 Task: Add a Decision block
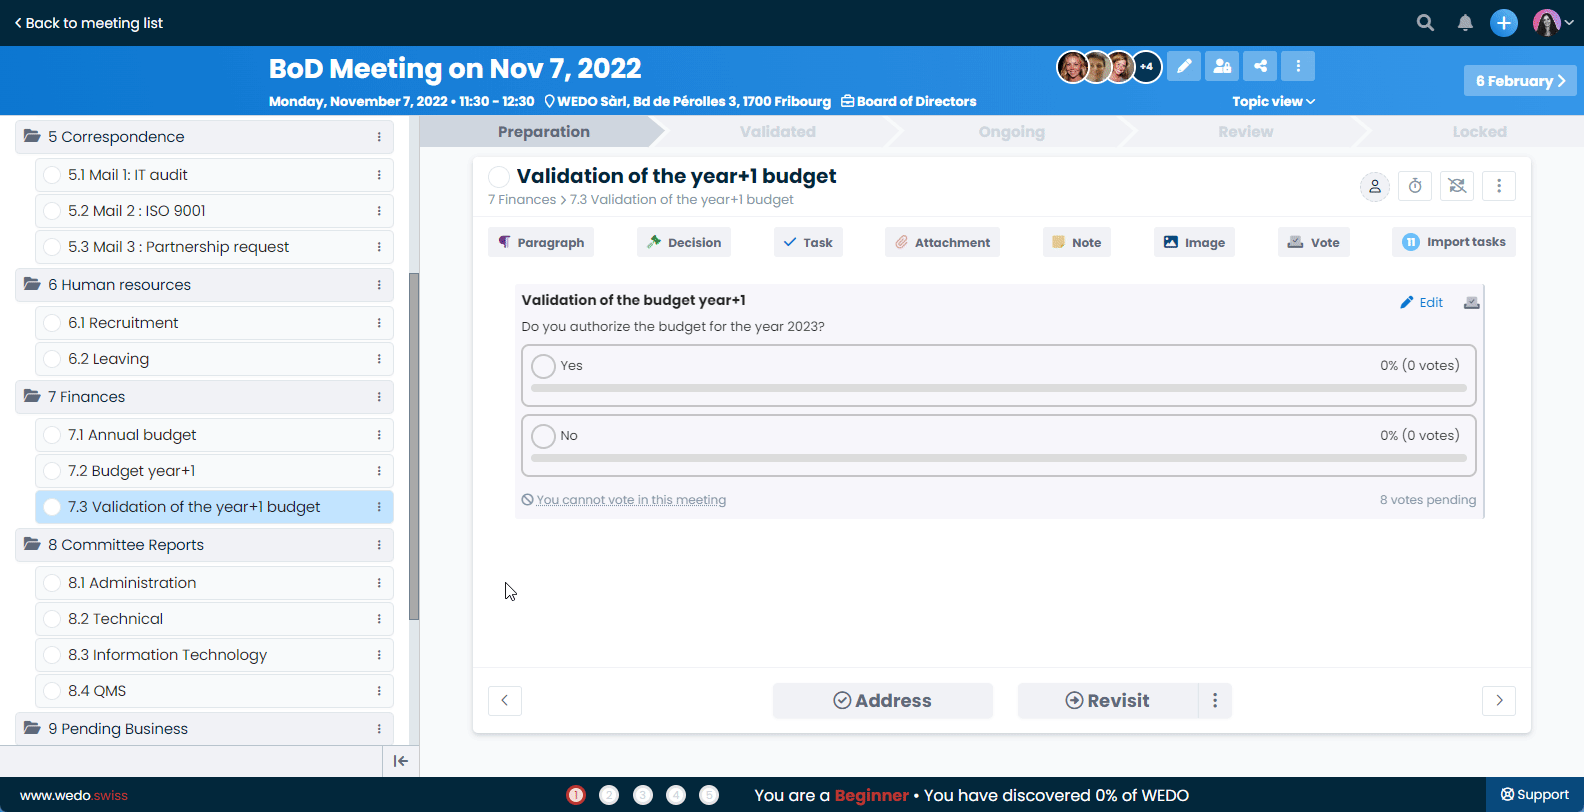(x=684, y=242)
